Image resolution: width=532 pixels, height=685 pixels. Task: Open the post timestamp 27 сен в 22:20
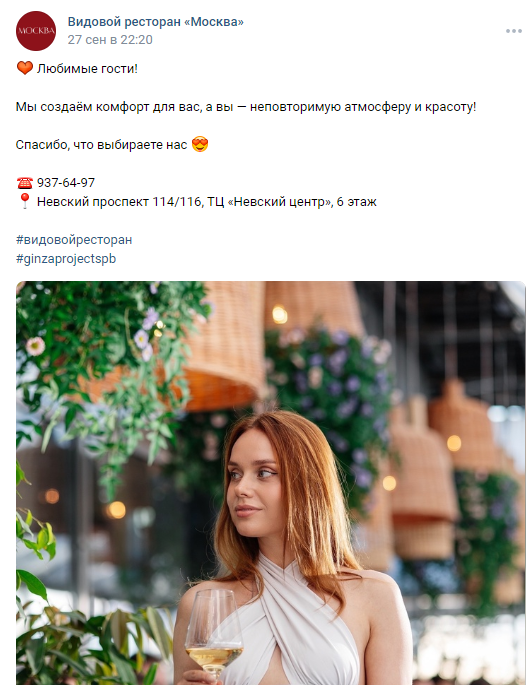tap(110, 40)
